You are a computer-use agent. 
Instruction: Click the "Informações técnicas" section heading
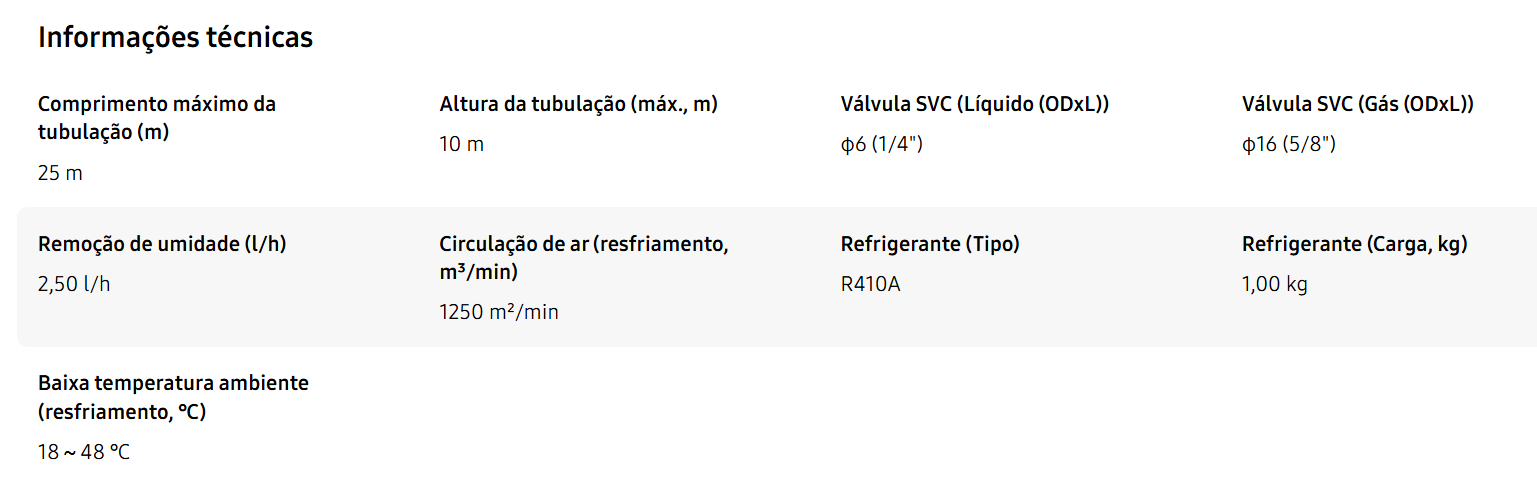tap(175, 38)
